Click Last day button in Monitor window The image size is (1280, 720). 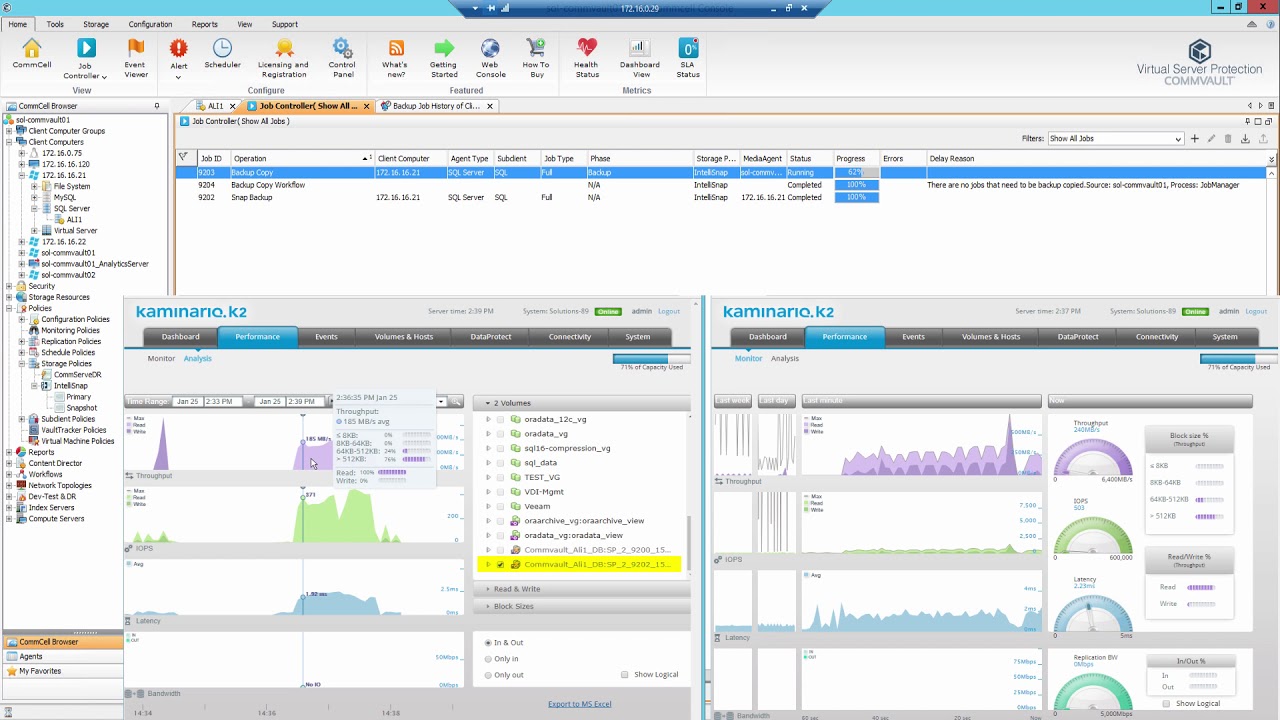pyautogui.click(x=774, y=401)
